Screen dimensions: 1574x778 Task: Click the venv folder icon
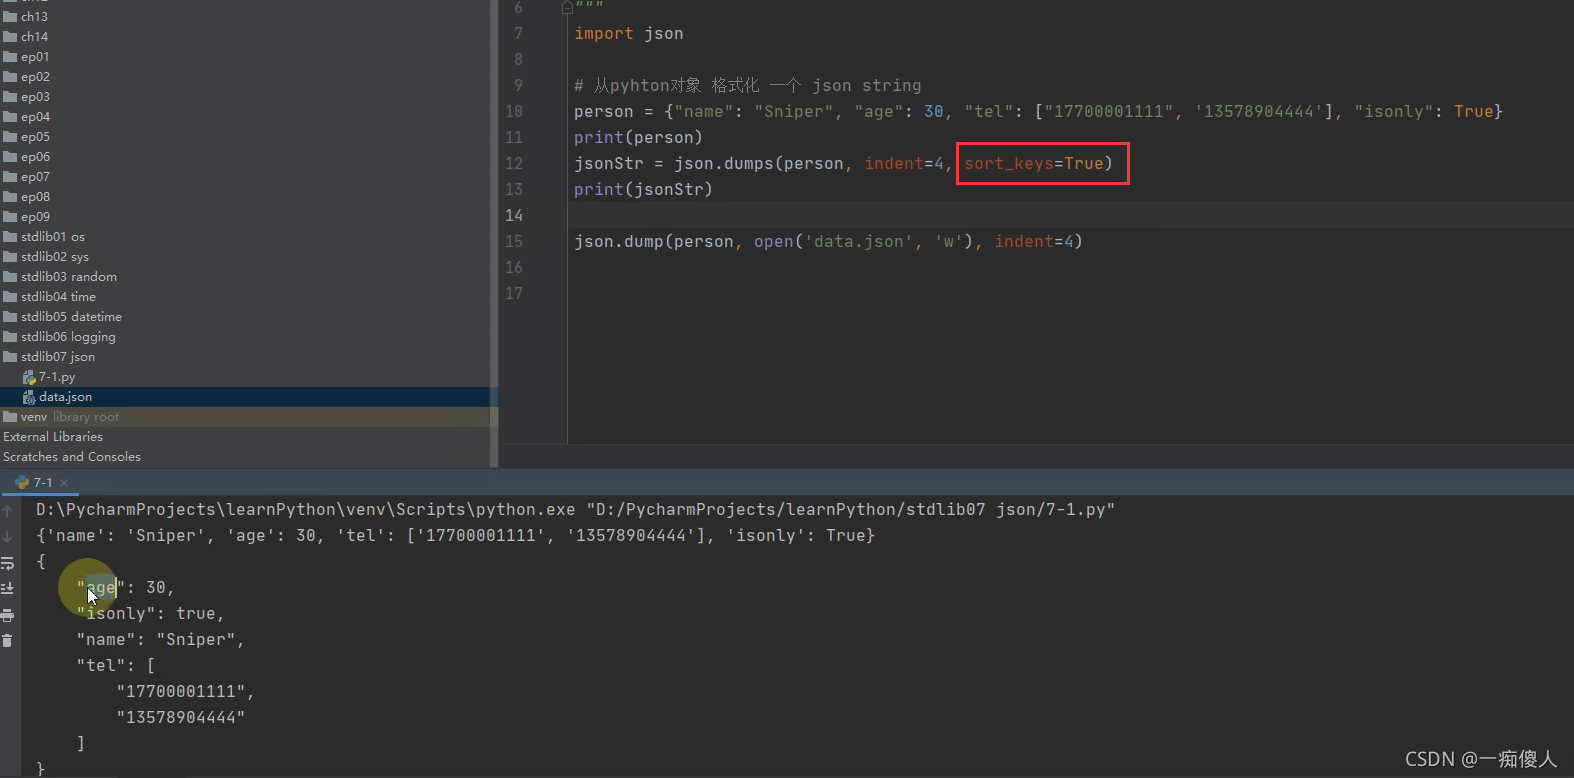click(10, 417)
